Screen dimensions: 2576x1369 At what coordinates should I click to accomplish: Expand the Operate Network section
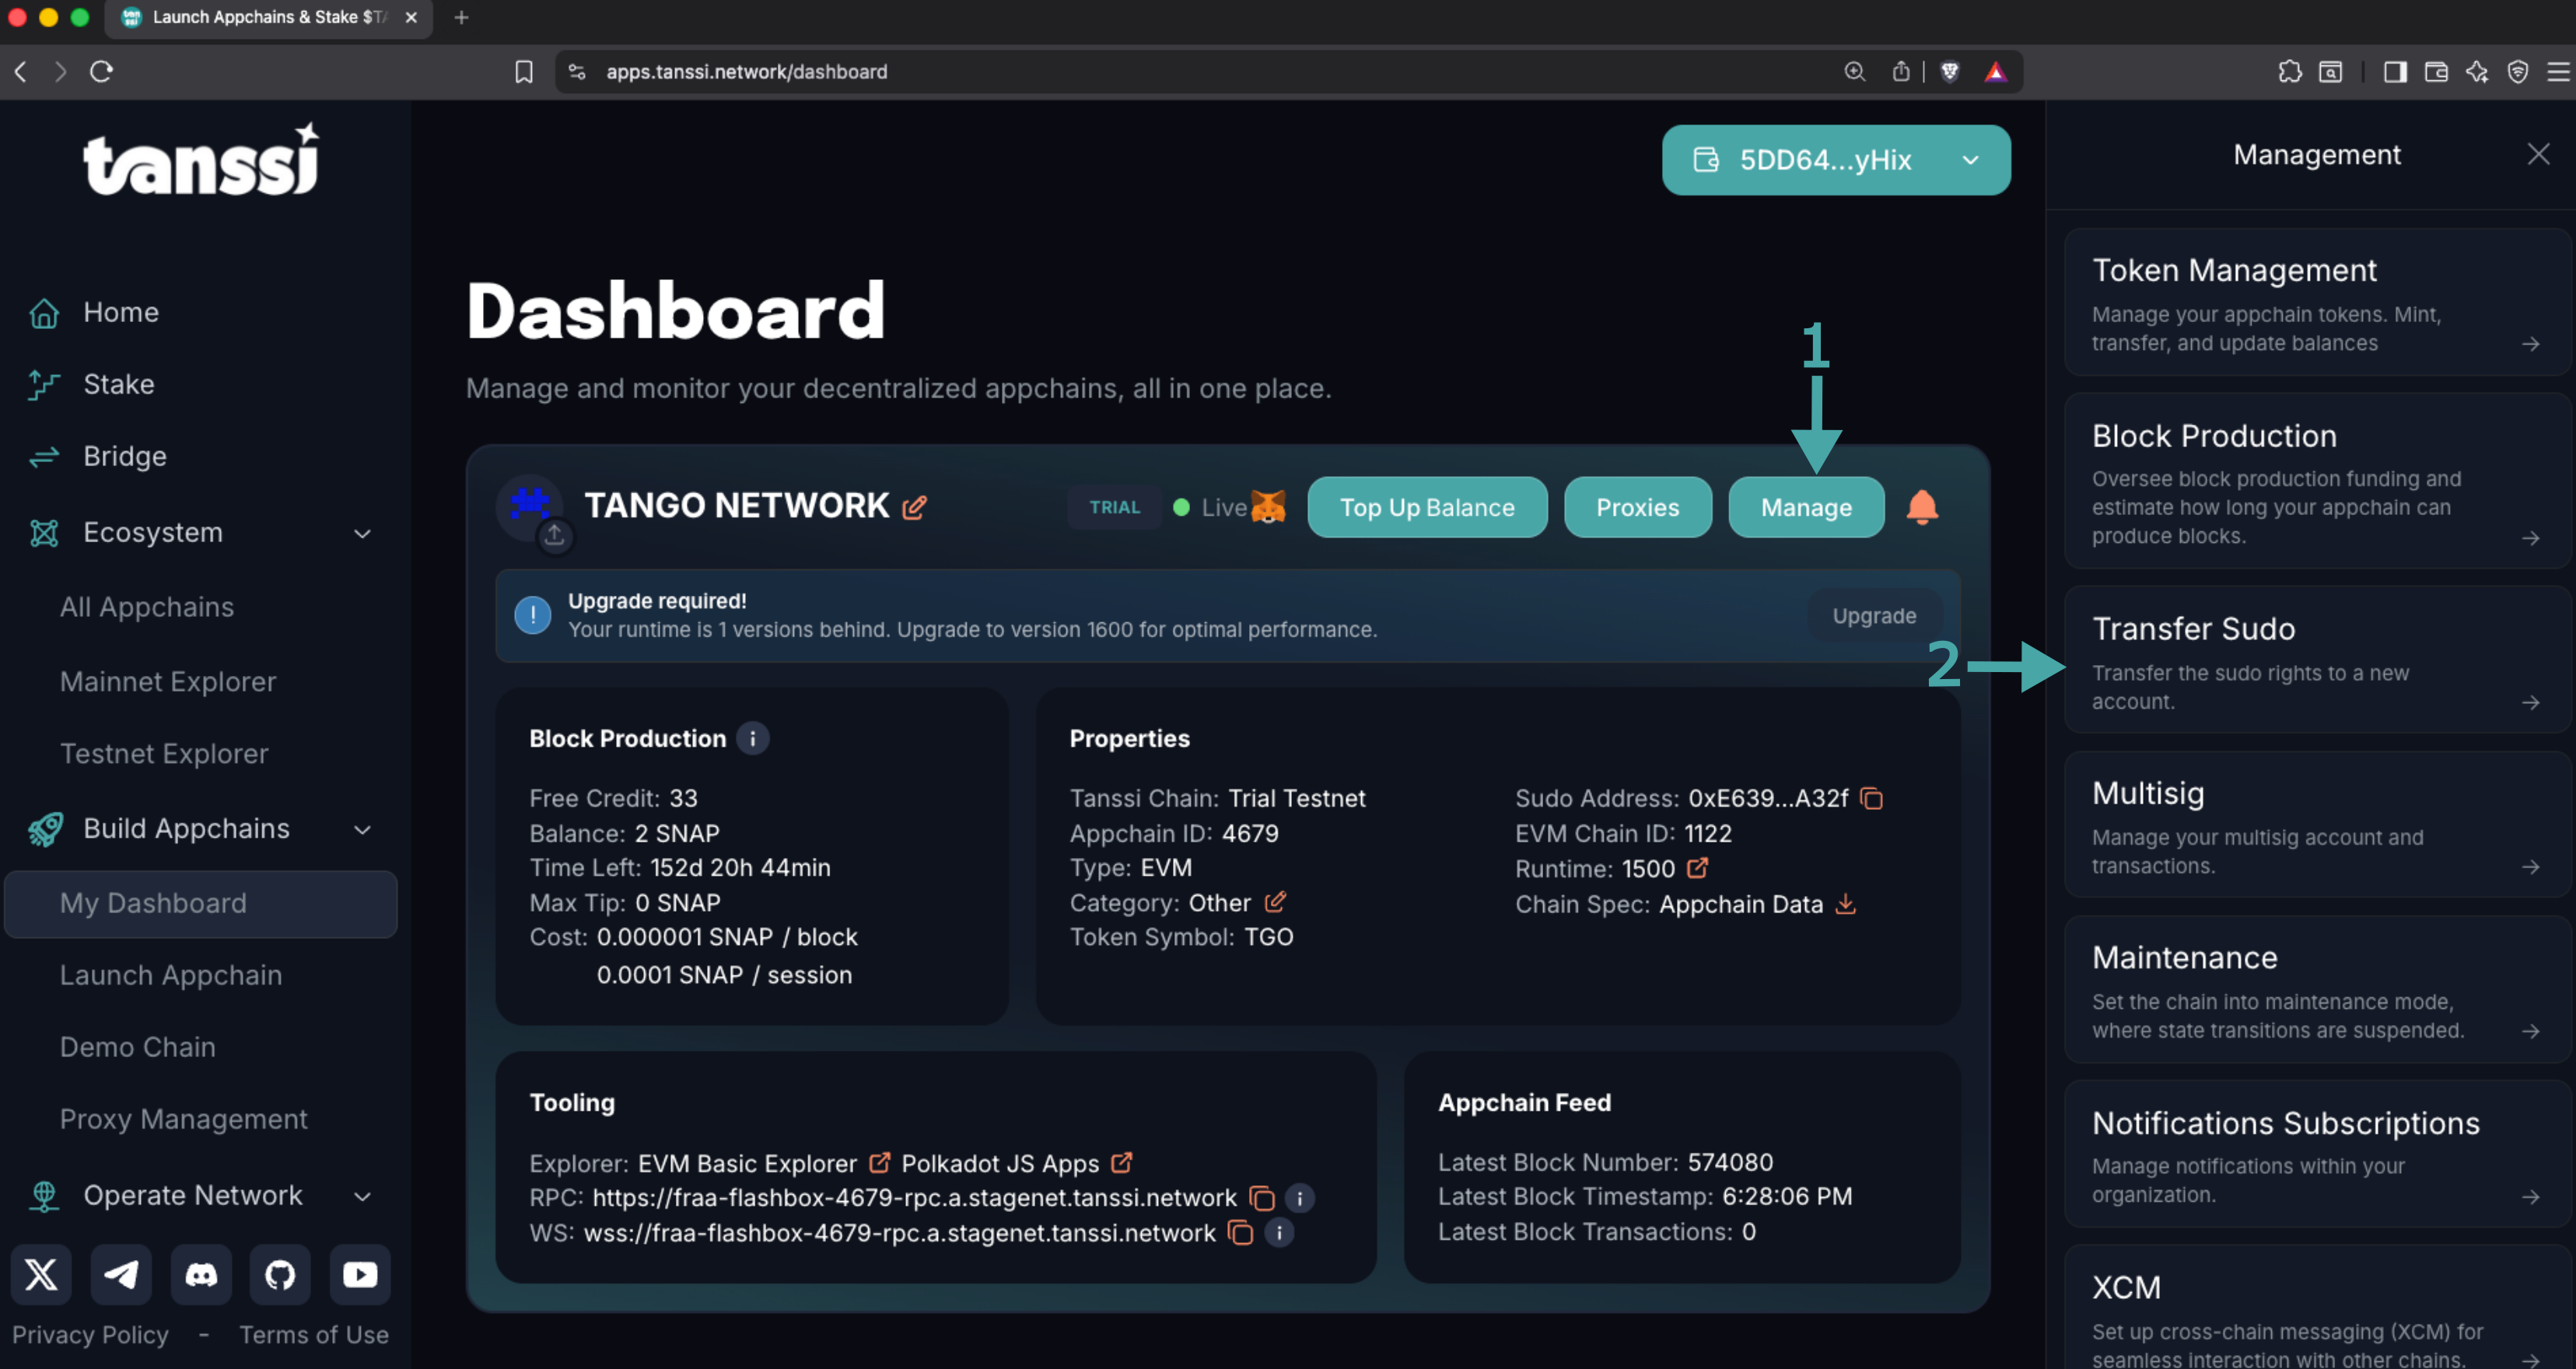(x=362, y=1196)
